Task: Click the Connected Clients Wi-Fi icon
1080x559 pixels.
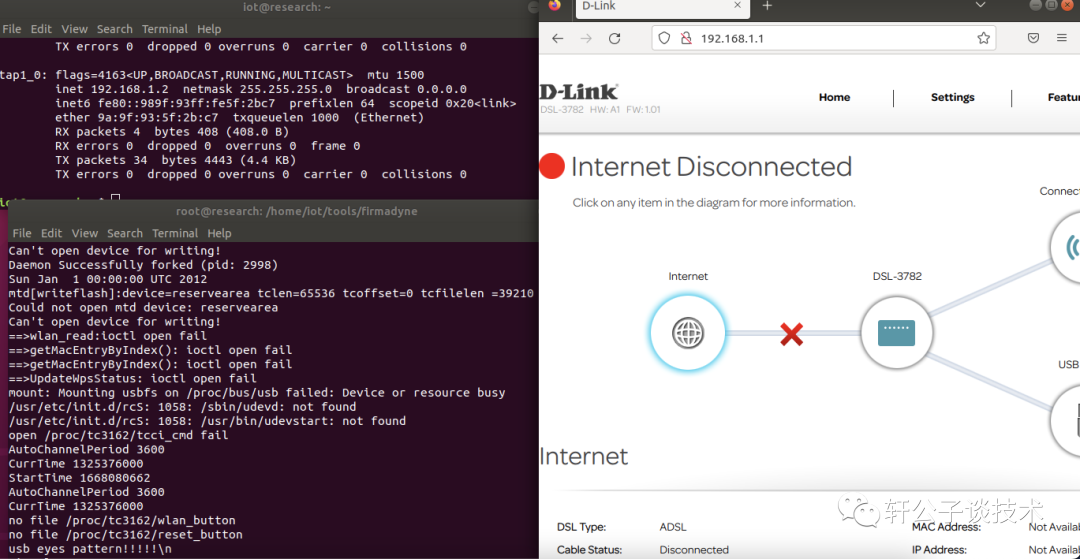Action: (x=1066, y=248)
